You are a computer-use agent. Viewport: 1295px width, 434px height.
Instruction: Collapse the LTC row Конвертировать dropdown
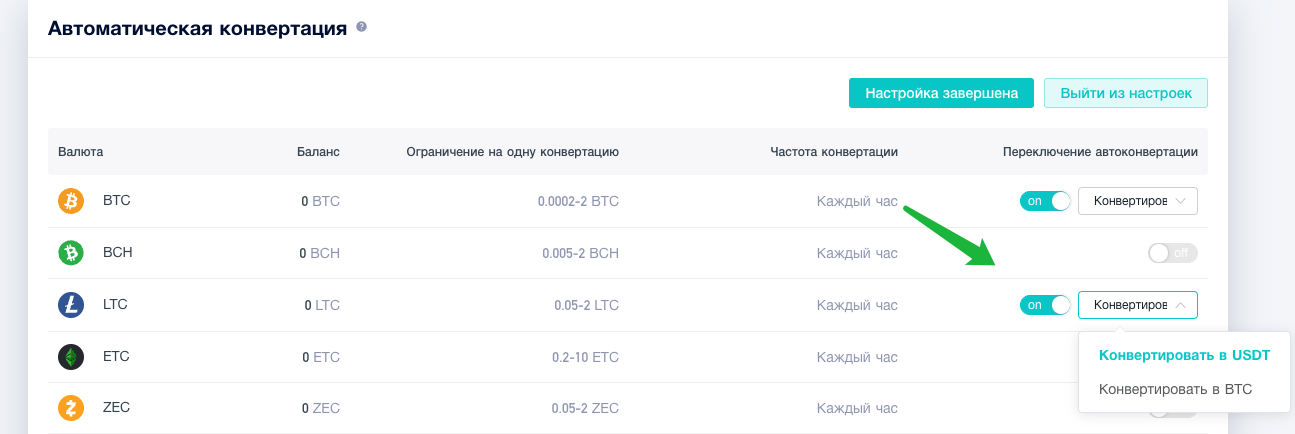point(1138,305)
